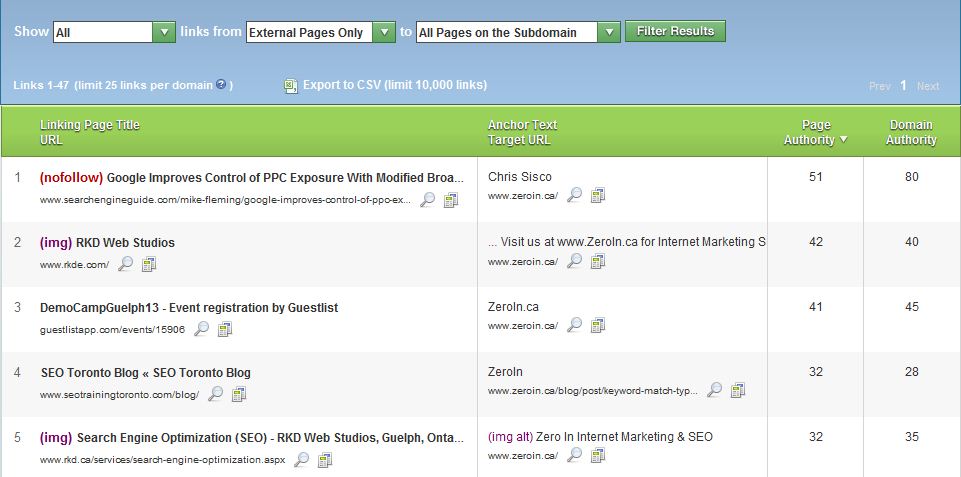The height and width of the screenshot is (477, 961).
Task: Click Export to CSV link
Action: click(x=395, y=85)
